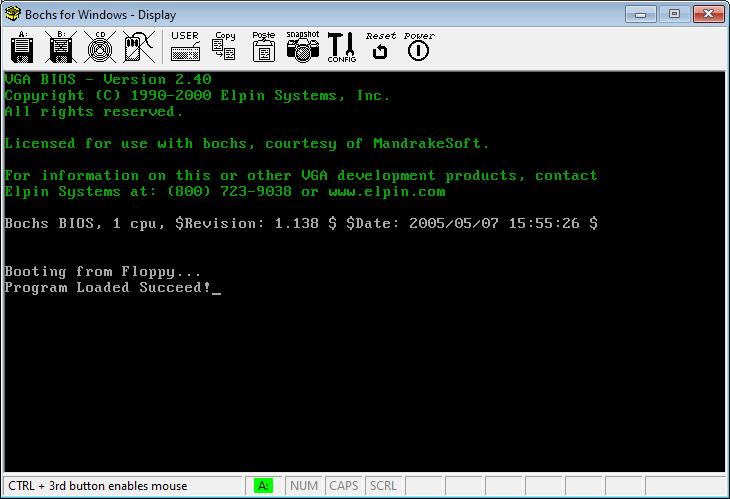Click 'CTRL + 3rd button enables mouse' text
Screen dimensions: 730x499
[x=98, y=486]
